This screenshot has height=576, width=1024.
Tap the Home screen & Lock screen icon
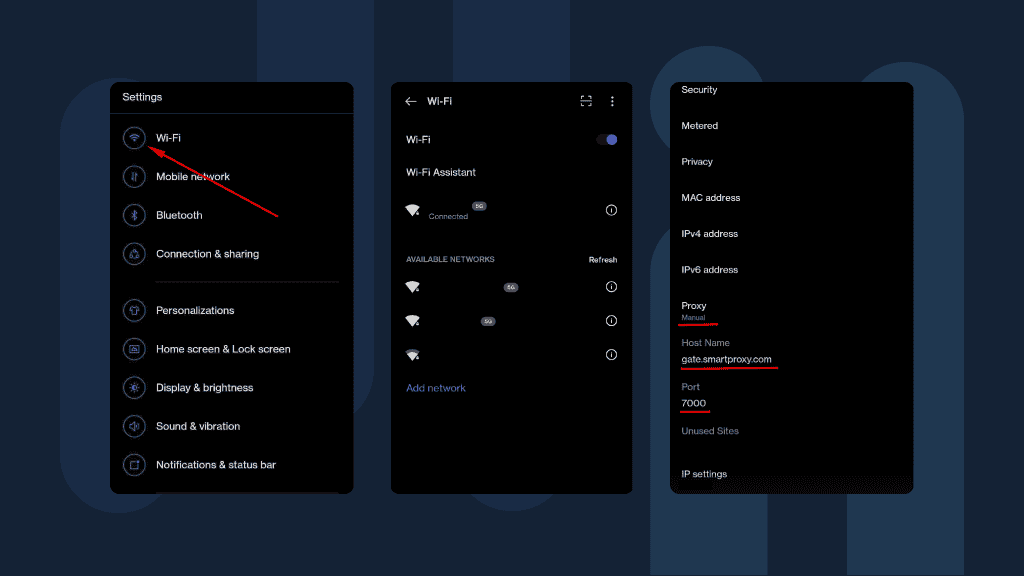[x=134, y=349]
